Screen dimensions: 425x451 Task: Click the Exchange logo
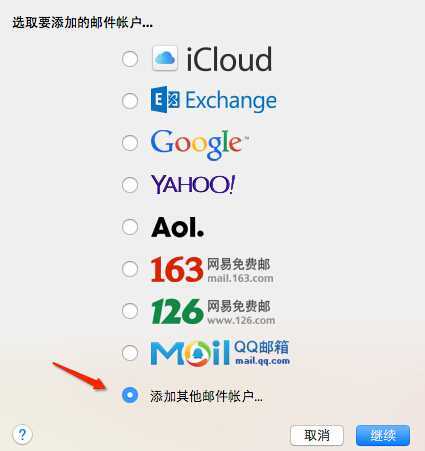tap(214, 100)
